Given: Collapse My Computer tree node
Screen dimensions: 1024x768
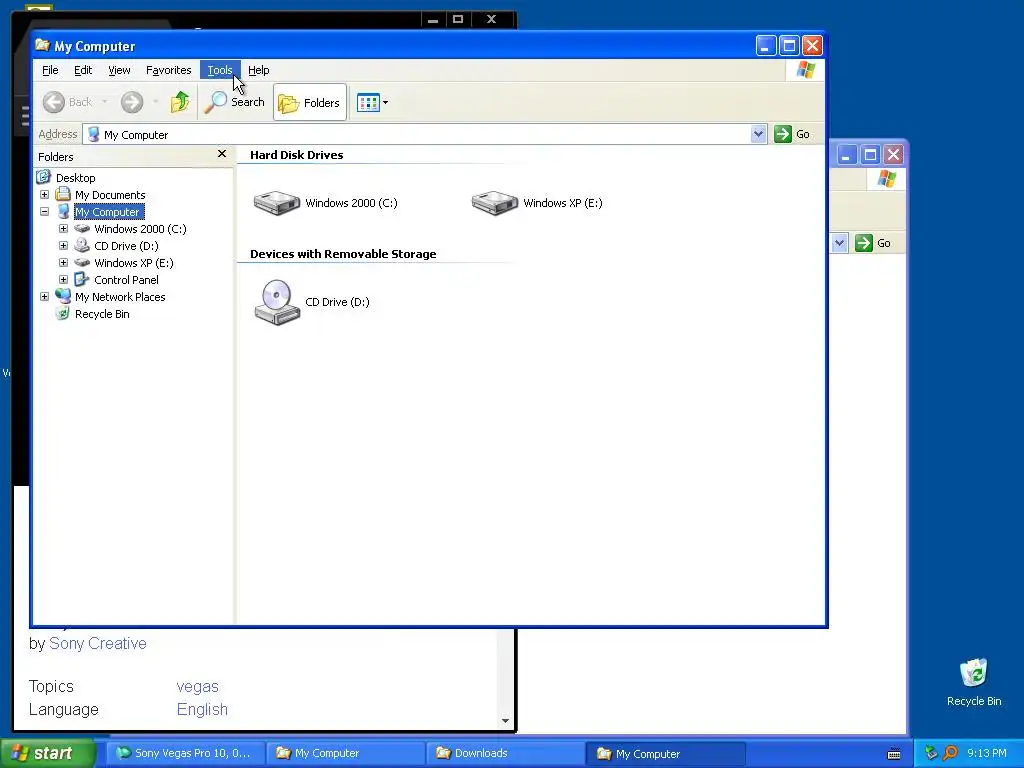Looking at the screenshot, I should (44, 212).
